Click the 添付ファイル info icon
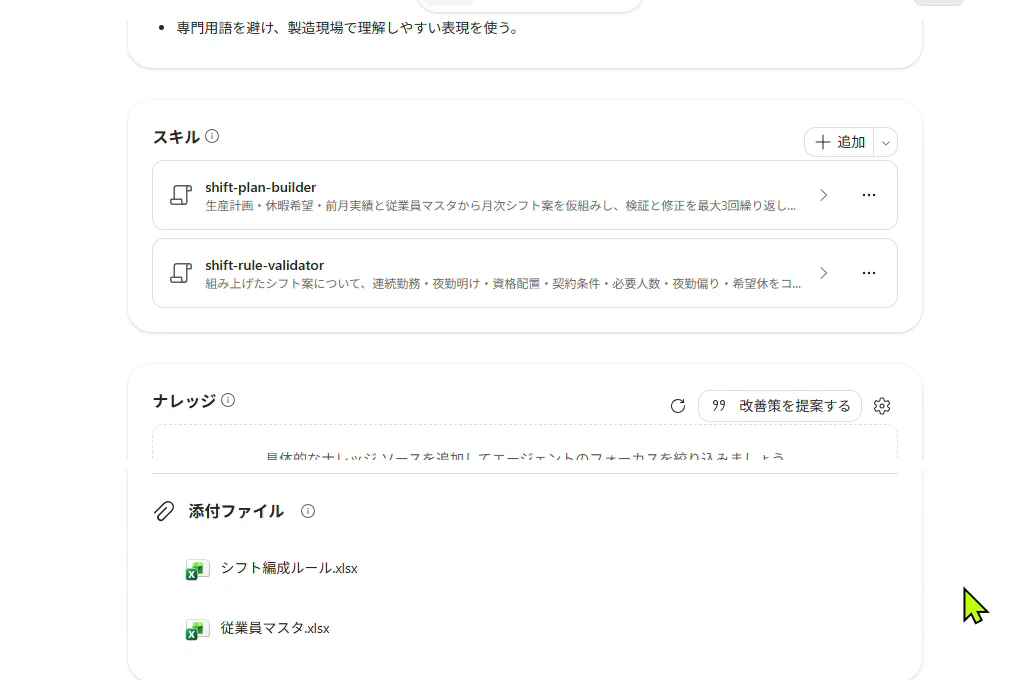This screenshot has width=1014, height=680. click(x=308, y=511)
